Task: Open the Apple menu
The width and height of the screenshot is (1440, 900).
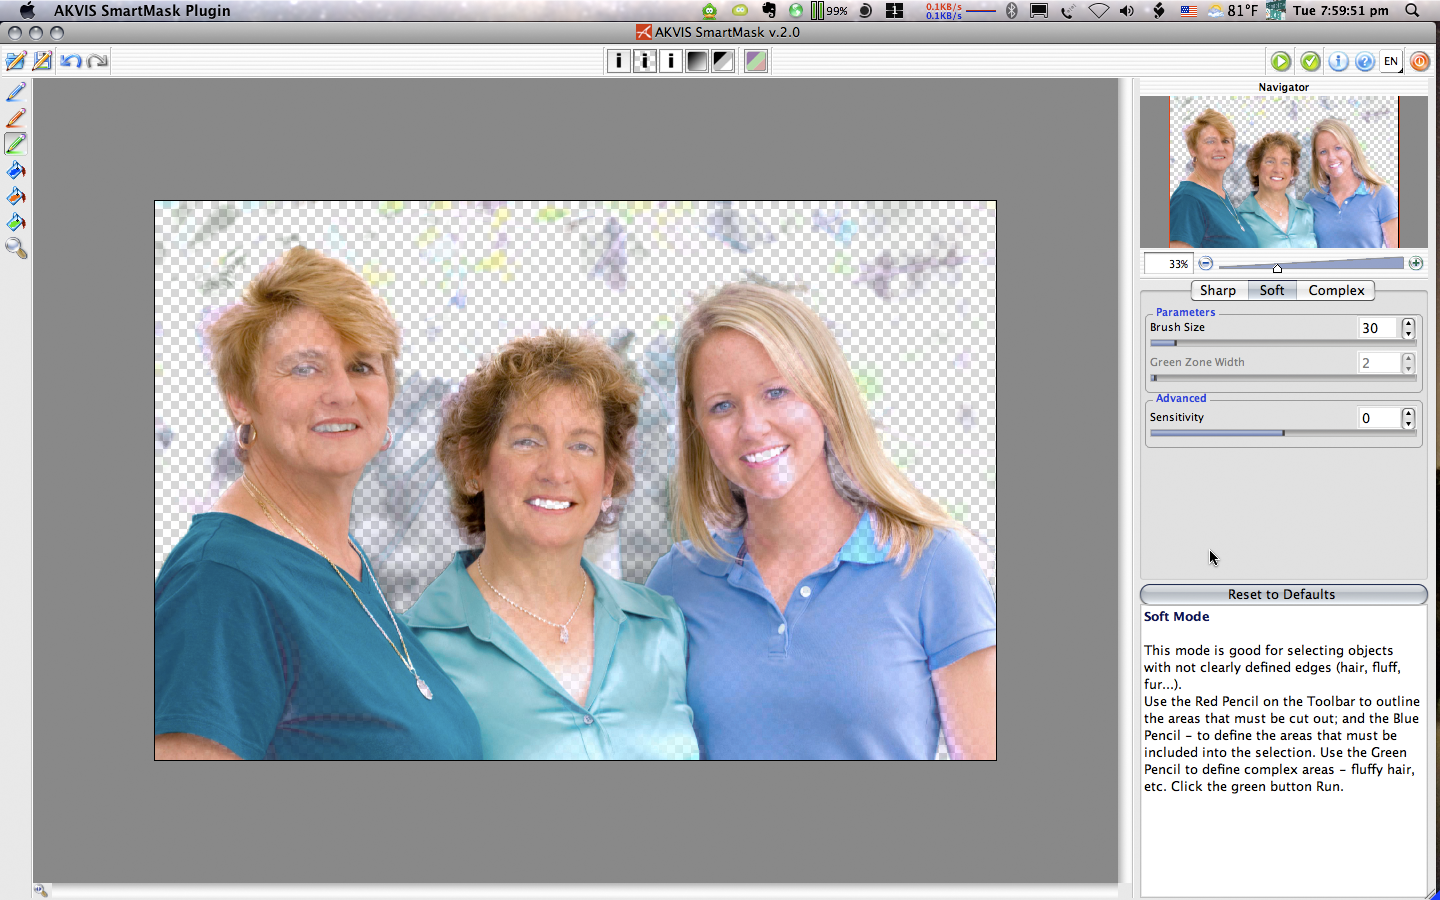Action: click(27, 10)
